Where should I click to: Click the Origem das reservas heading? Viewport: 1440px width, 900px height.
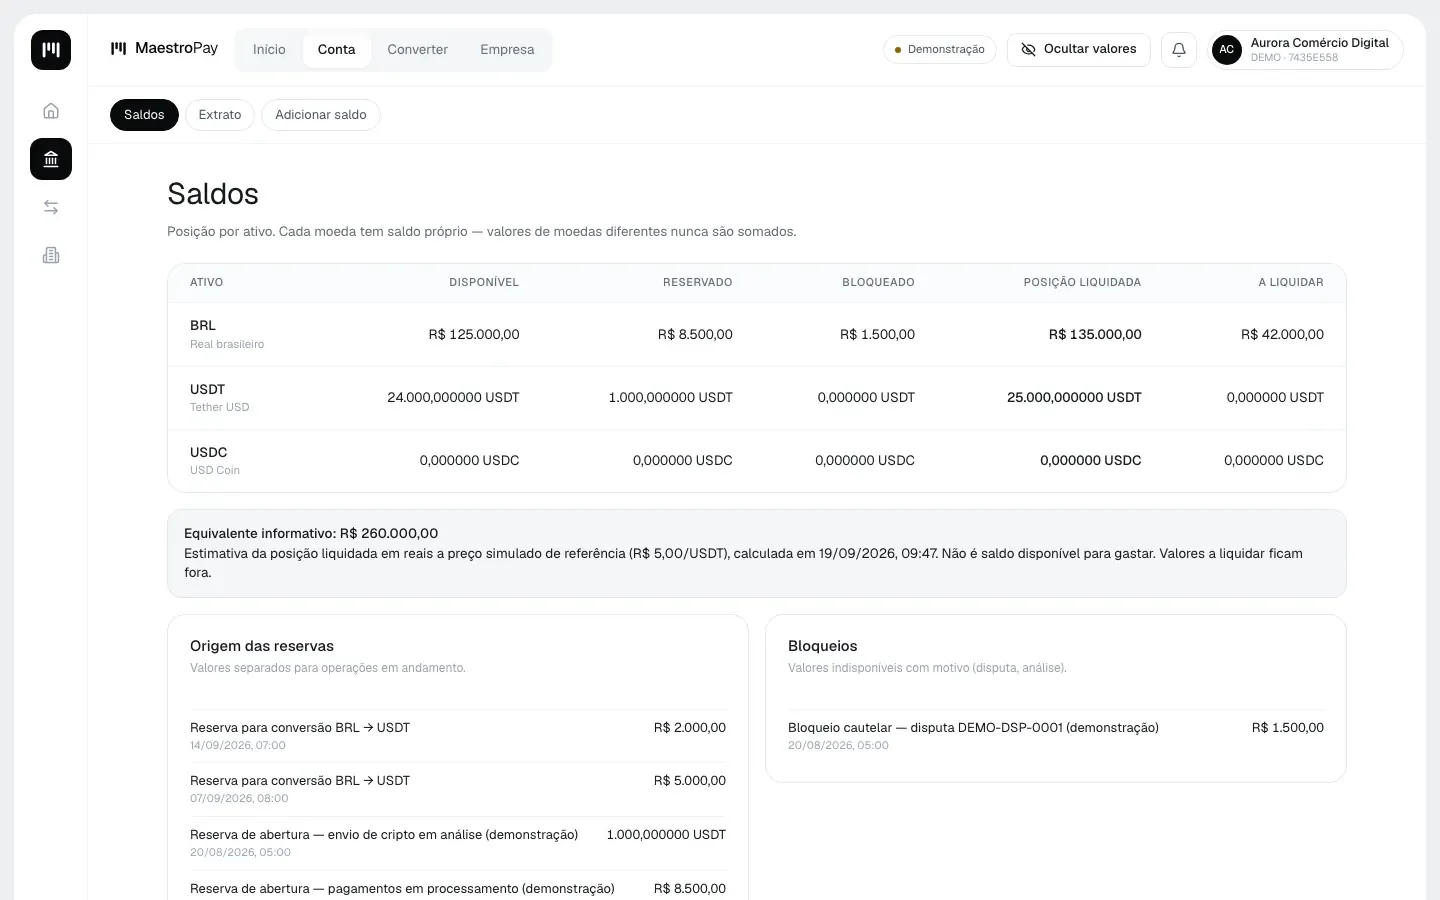[262, 646]
